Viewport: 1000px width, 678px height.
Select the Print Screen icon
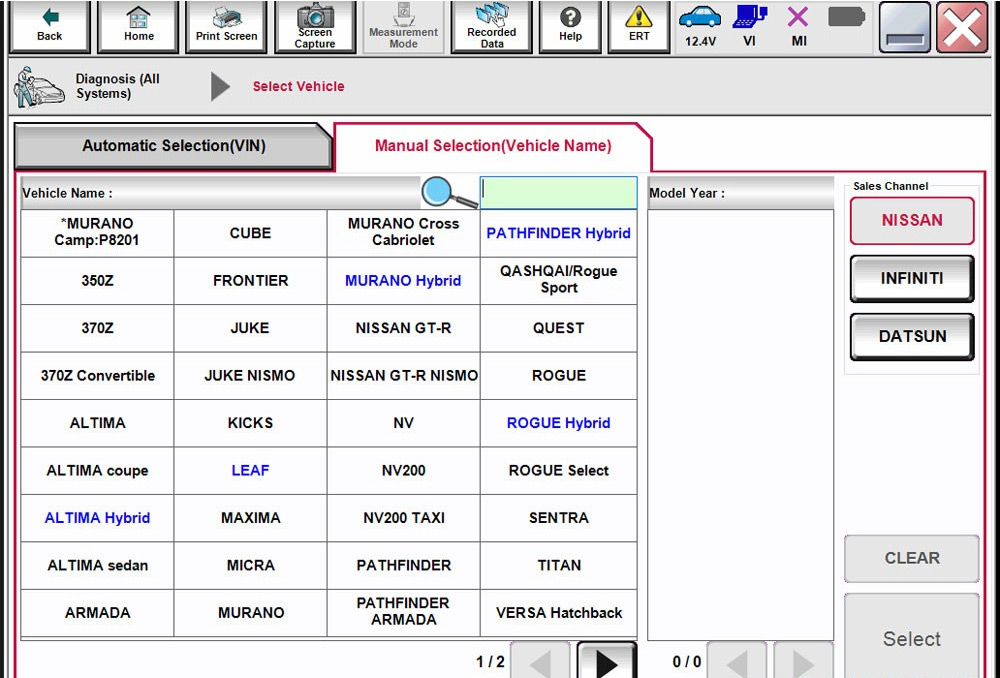226,27
